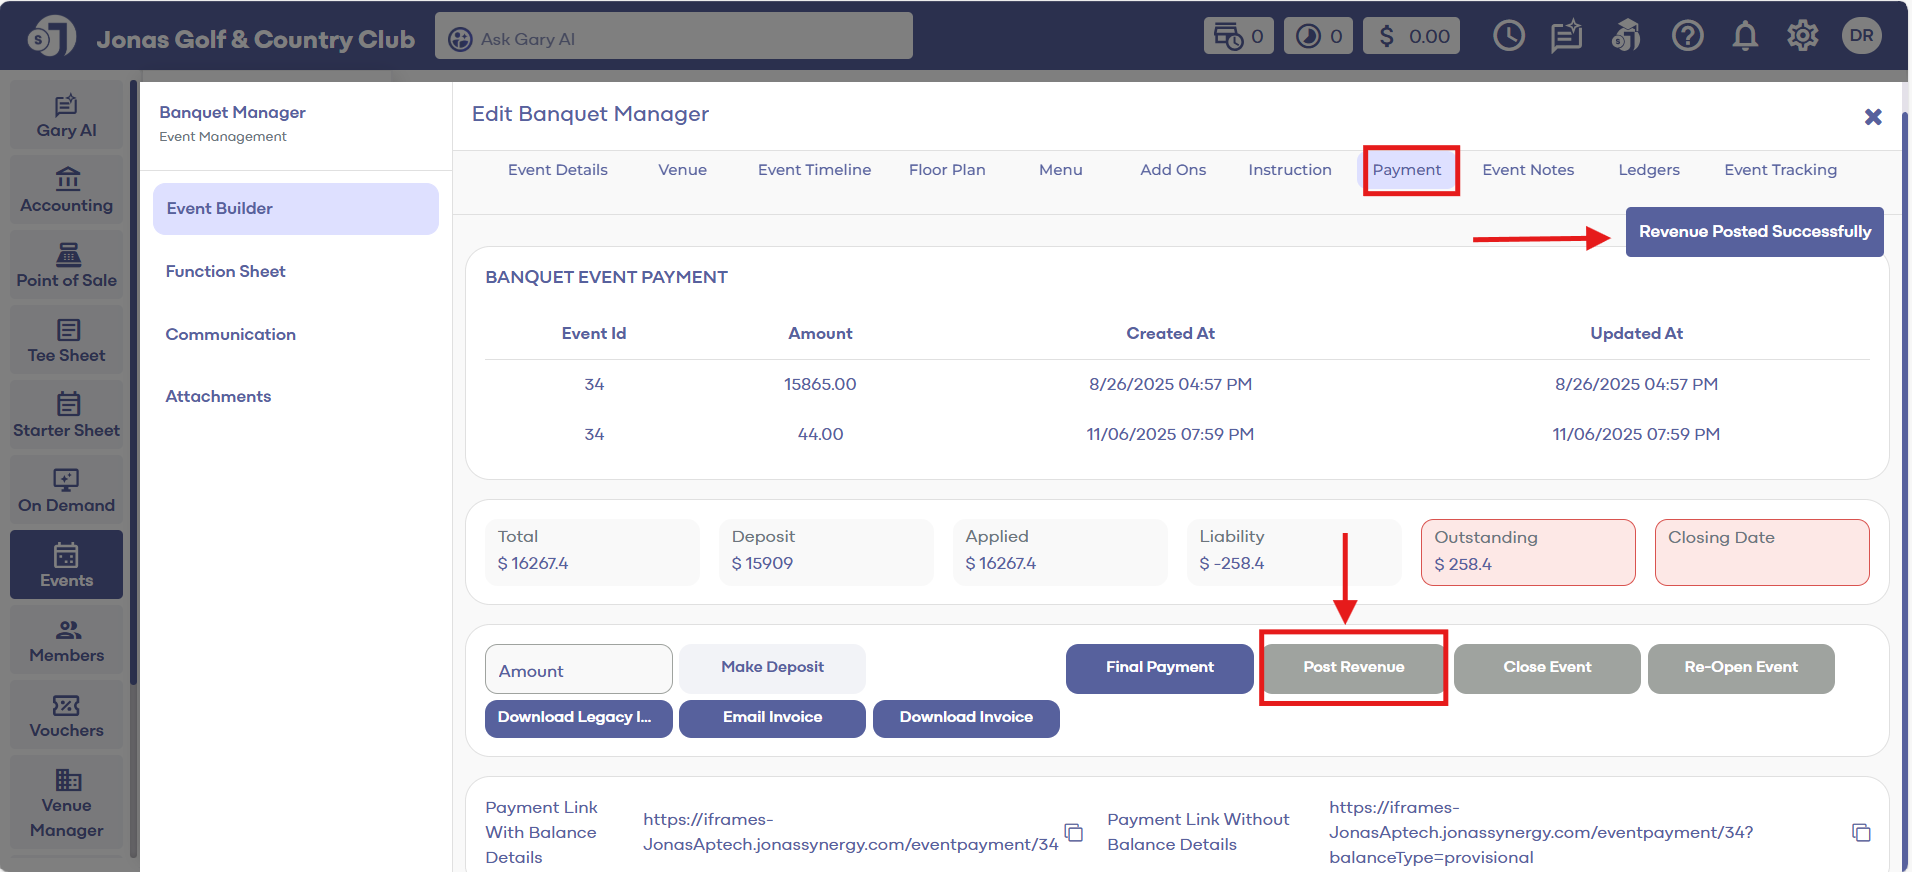This screenshot has height=872, width=1912.
Task: Focus the Ask Gary AI search box
Action: pyautogui.click(x=674, y=38)
